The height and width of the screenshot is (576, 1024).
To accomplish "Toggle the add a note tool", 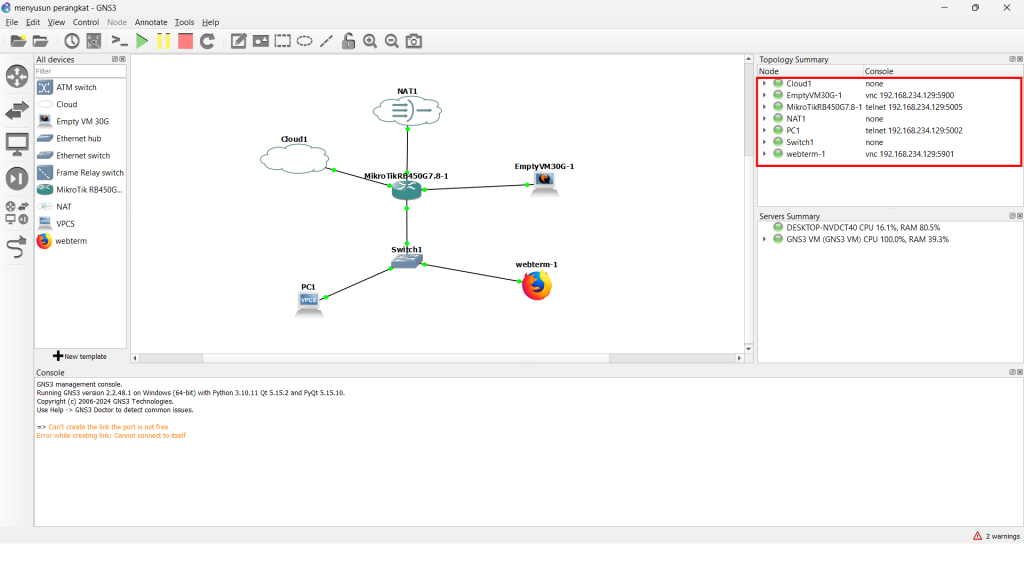I will coord(239,41).
